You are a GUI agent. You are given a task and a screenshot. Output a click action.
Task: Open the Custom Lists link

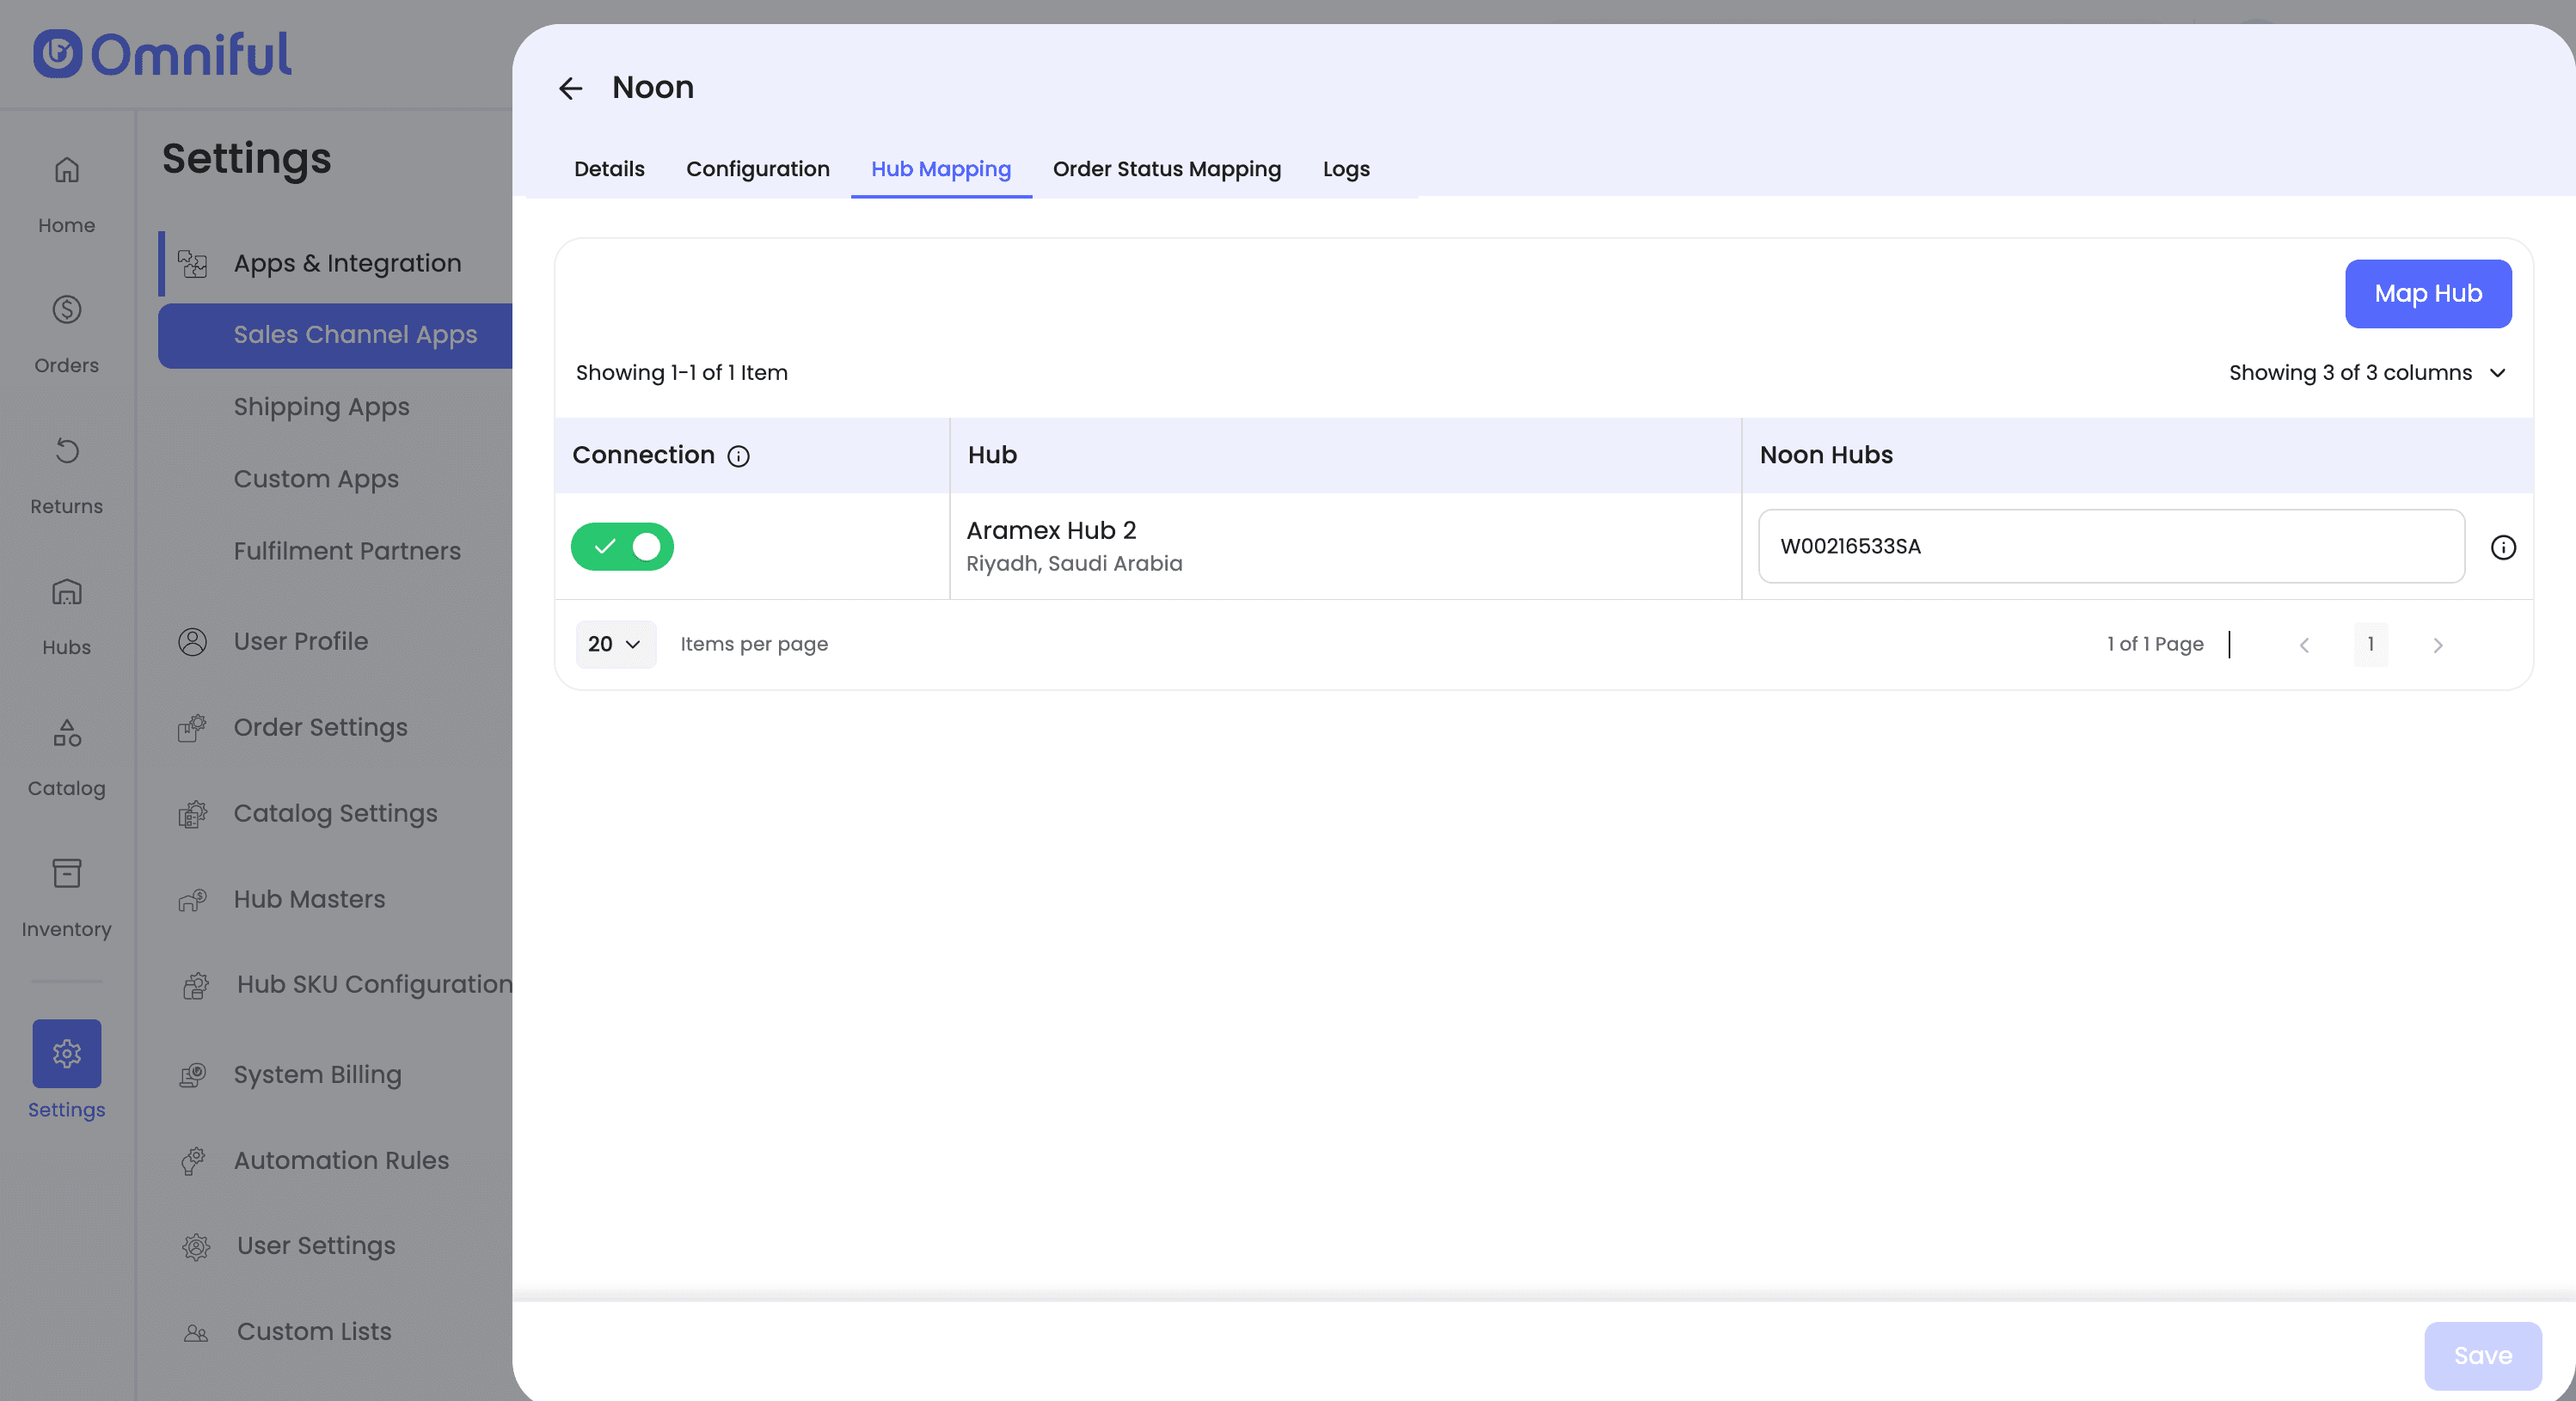314,1332
